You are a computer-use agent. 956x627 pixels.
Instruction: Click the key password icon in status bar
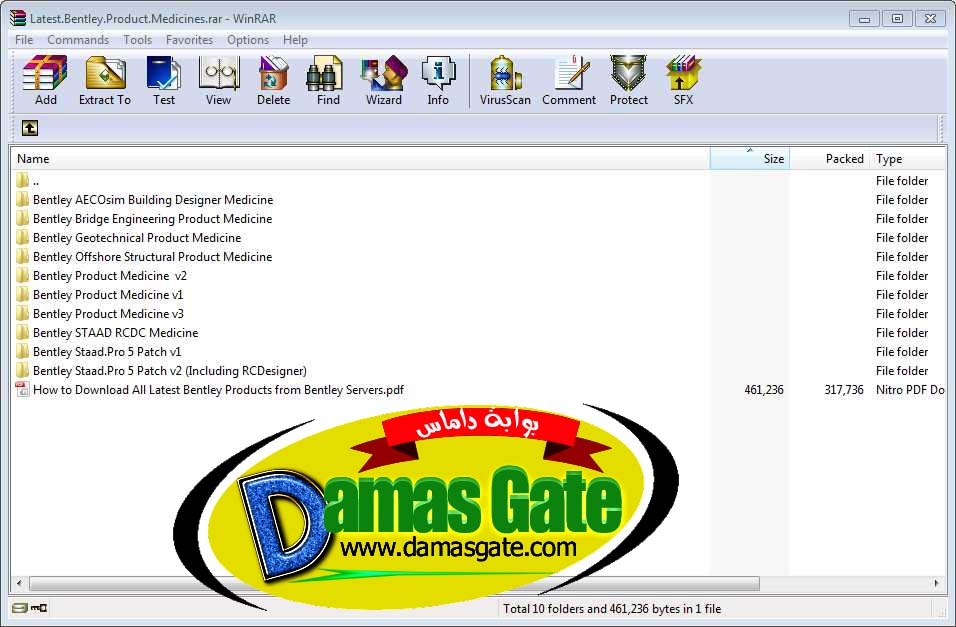(x=38, y=607)
